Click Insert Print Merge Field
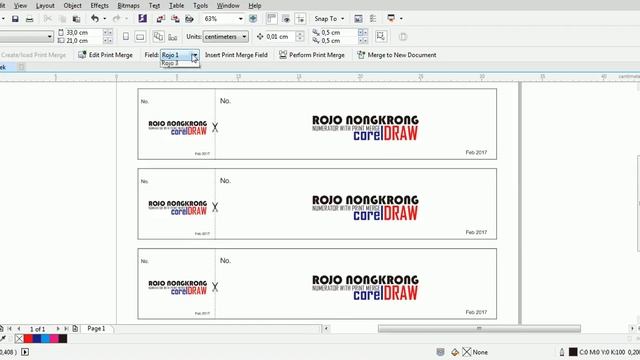 (x=236, y=55)
